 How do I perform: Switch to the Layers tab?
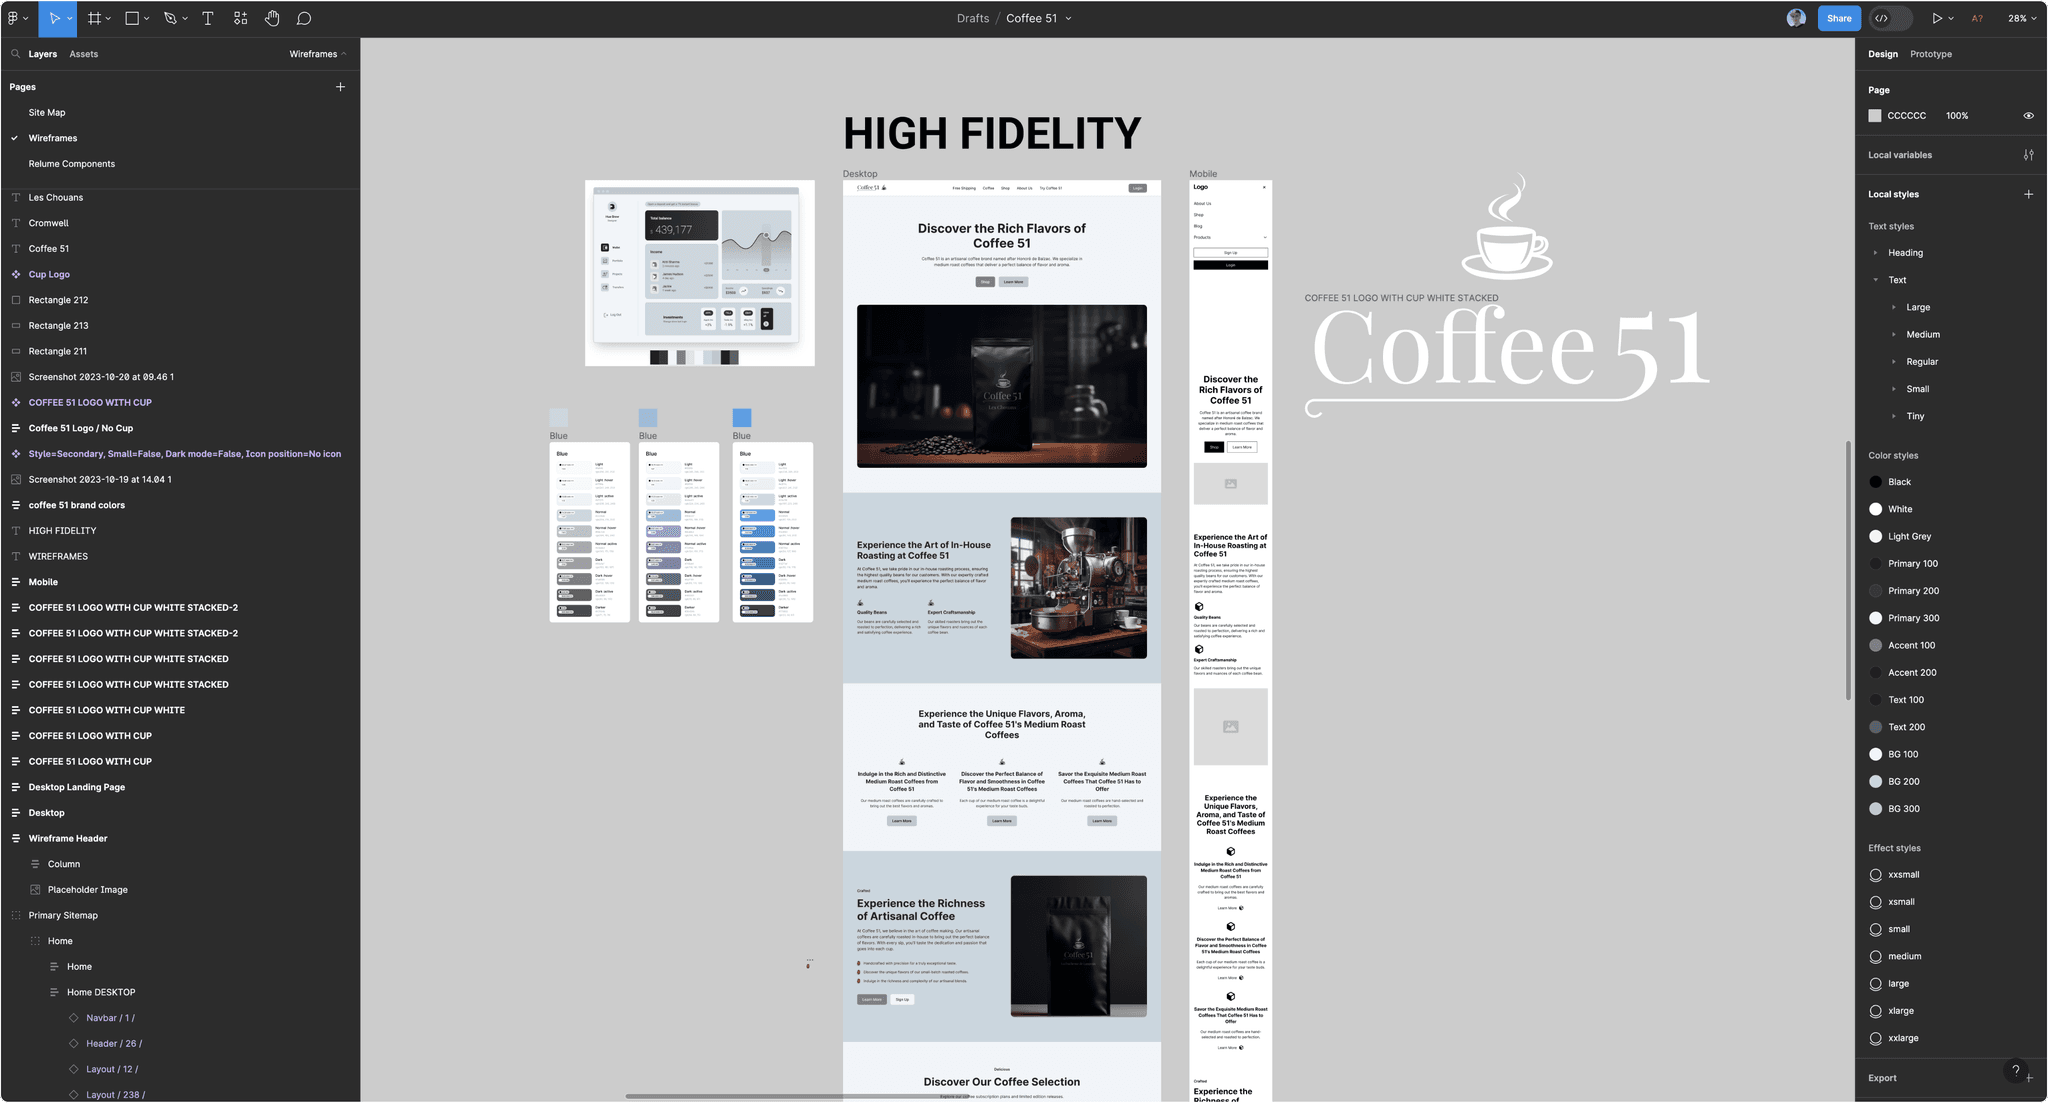coord(42,54)
